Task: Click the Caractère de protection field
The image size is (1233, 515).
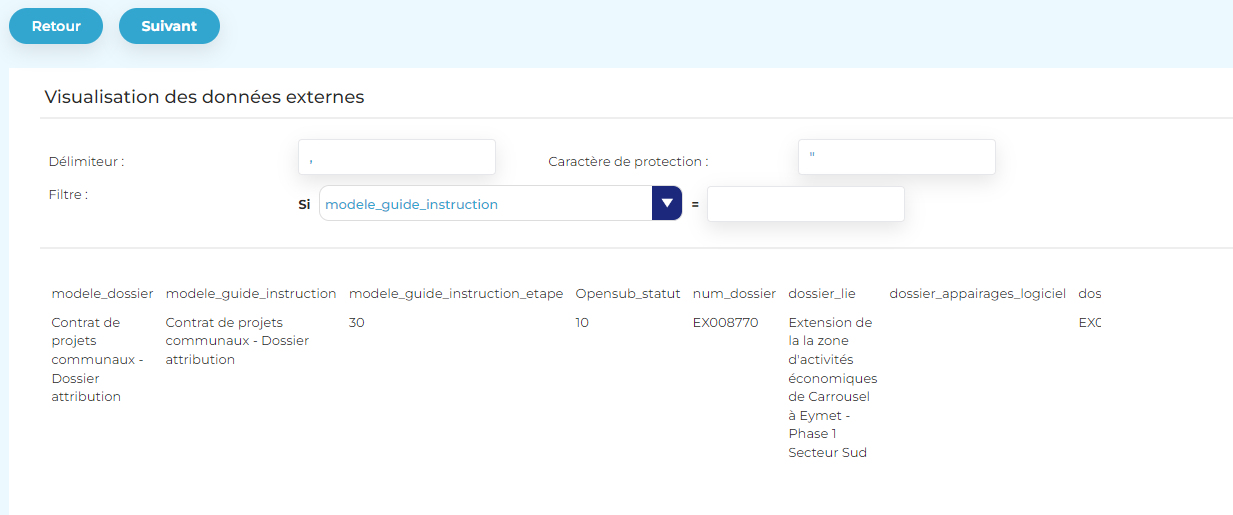Action: (896, 157)
